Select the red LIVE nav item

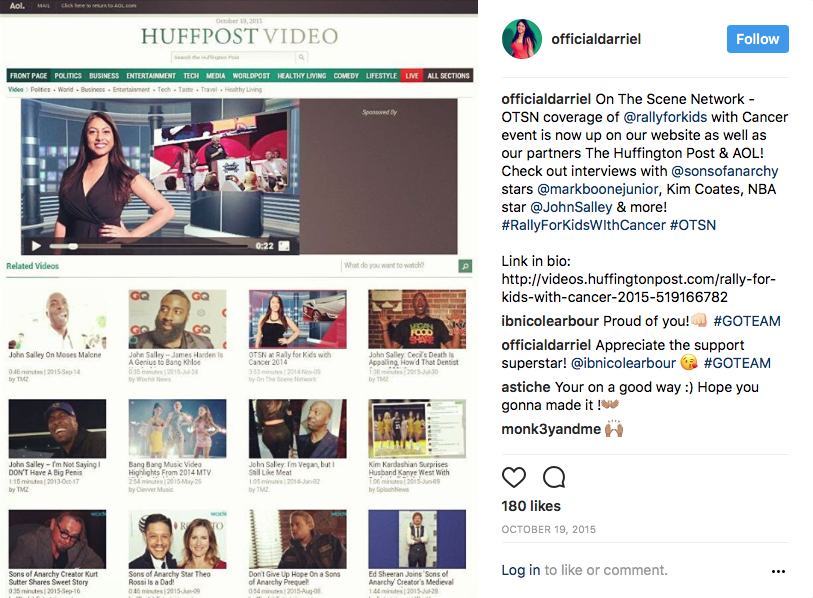(x=412, y=76)
